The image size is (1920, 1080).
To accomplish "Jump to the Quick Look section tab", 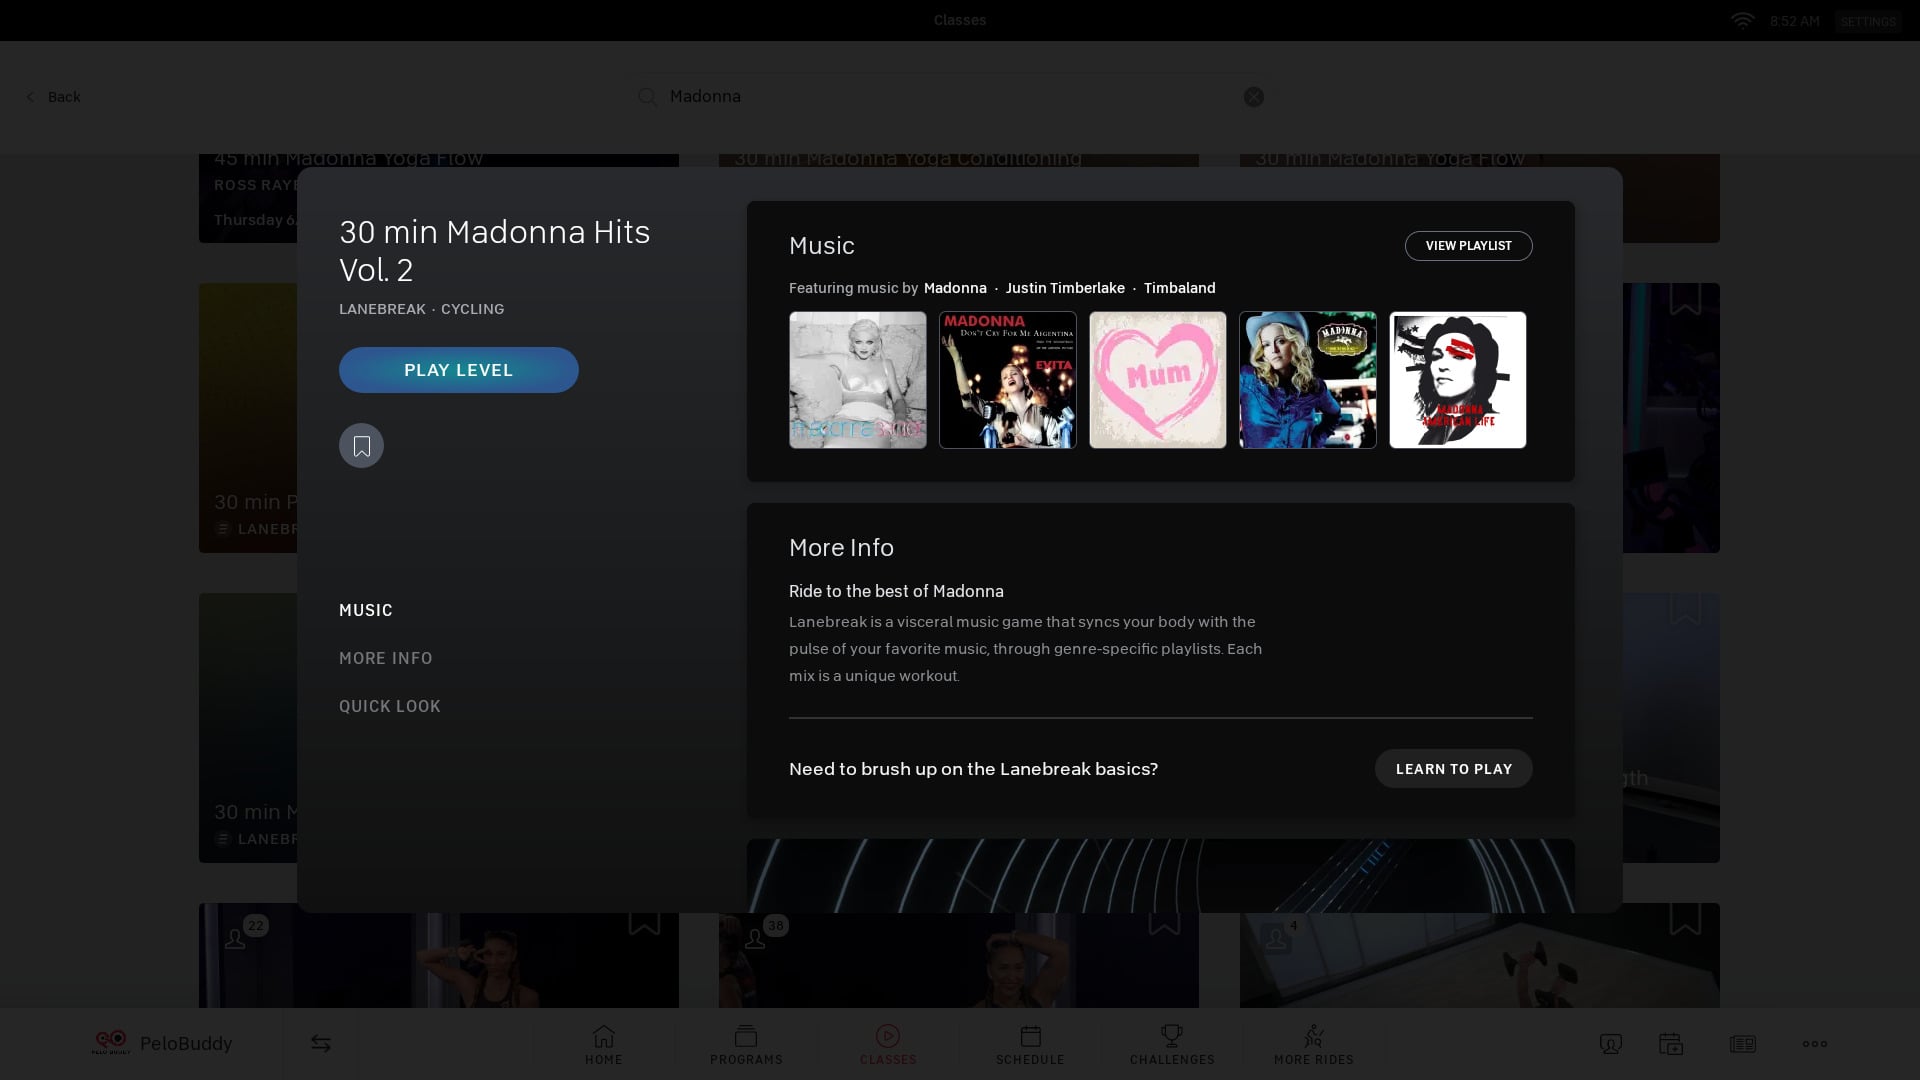I will click(390, 706).
